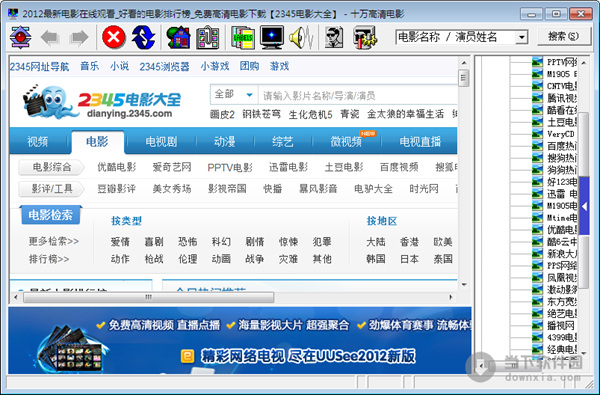The width and height of the screenshot is (600, 395).
Task: Go back using the left arrow icon
Action: [x=50, y=38]
